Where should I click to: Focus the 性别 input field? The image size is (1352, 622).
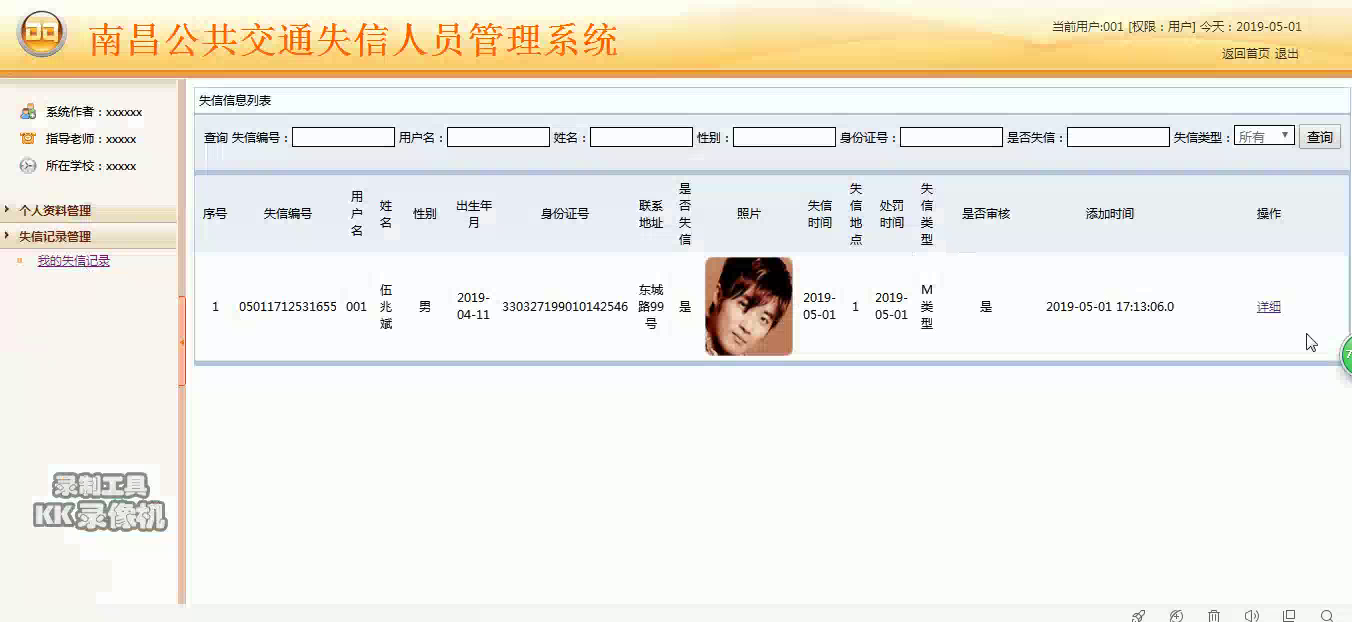point(784,137)
